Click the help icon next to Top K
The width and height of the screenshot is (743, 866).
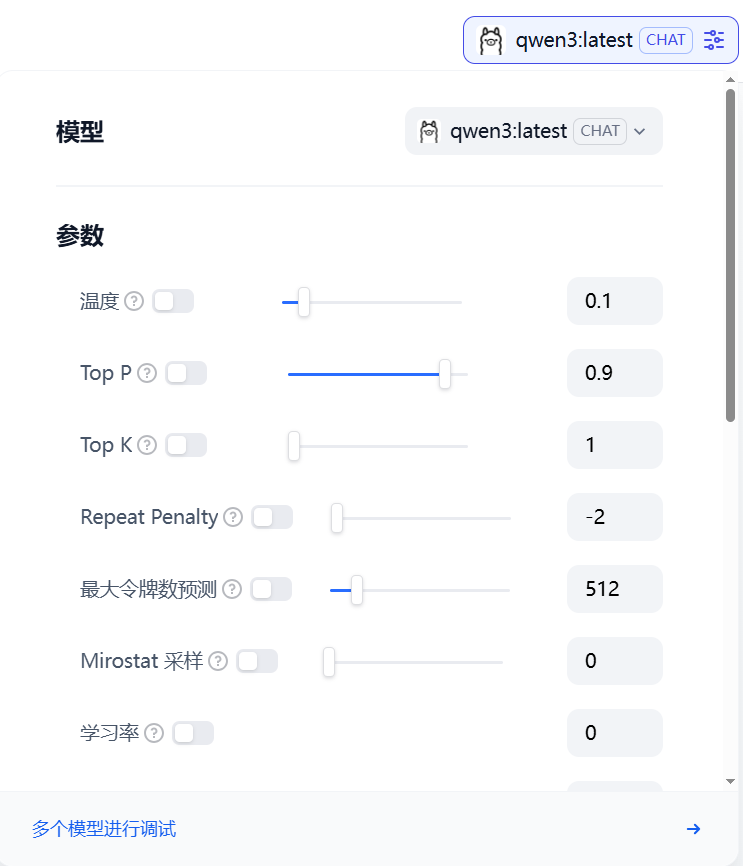[147, 445]
